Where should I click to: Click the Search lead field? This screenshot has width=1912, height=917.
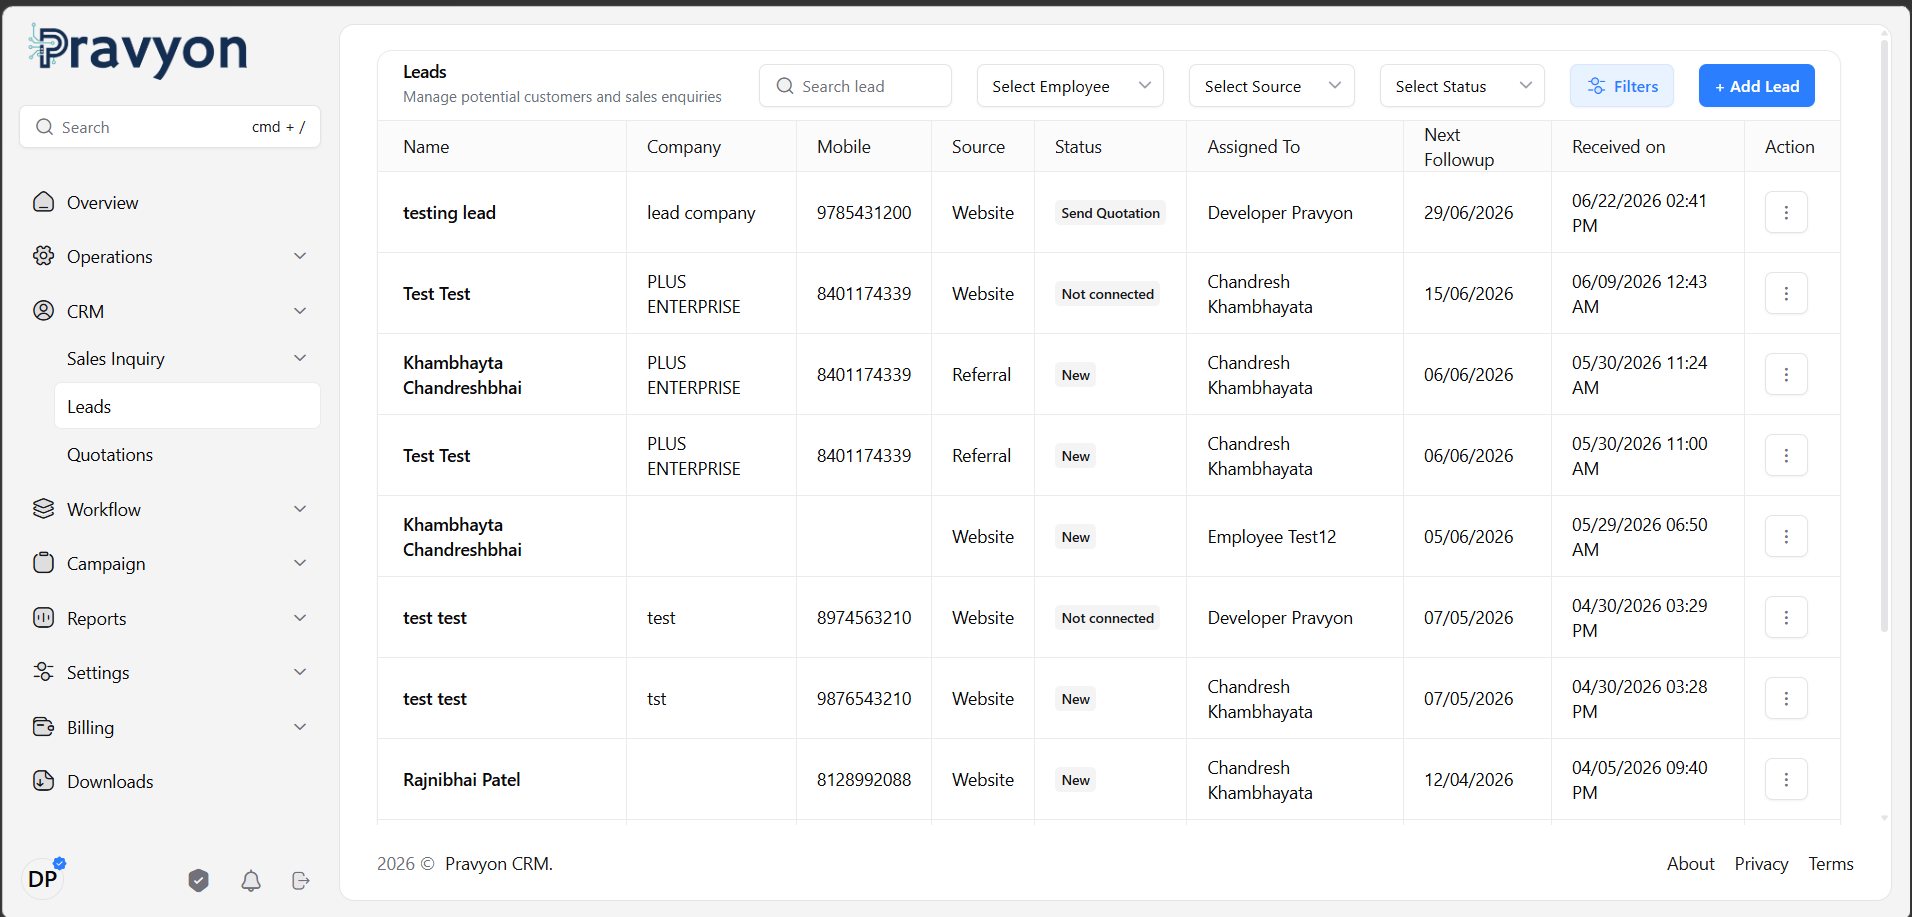(x=855, y=86)
